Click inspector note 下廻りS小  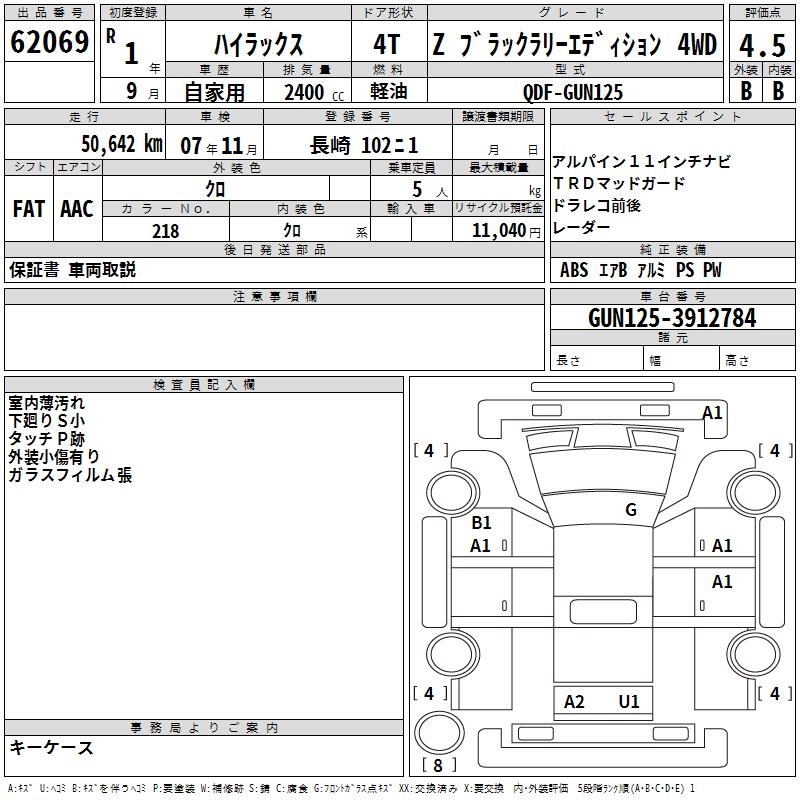pos(46,421)
